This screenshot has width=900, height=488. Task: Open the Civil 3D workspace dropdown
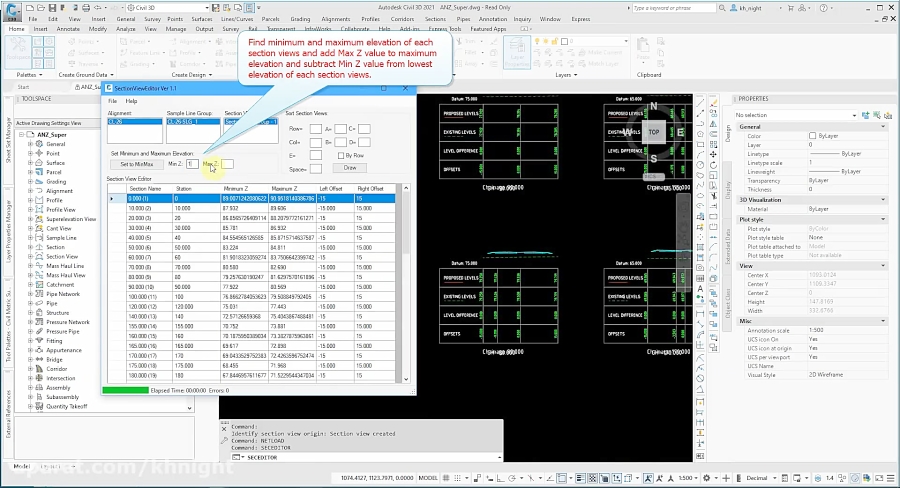168,8
